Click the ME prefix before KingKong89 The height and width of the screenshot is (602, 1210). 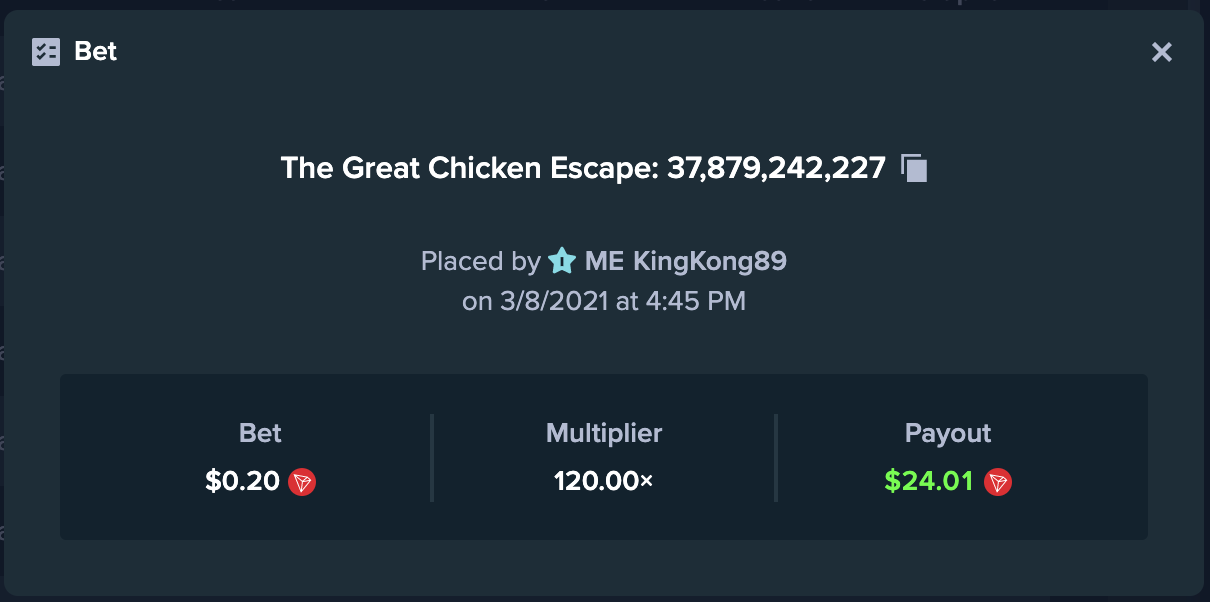pyautogui.click(x=605, y=262)
